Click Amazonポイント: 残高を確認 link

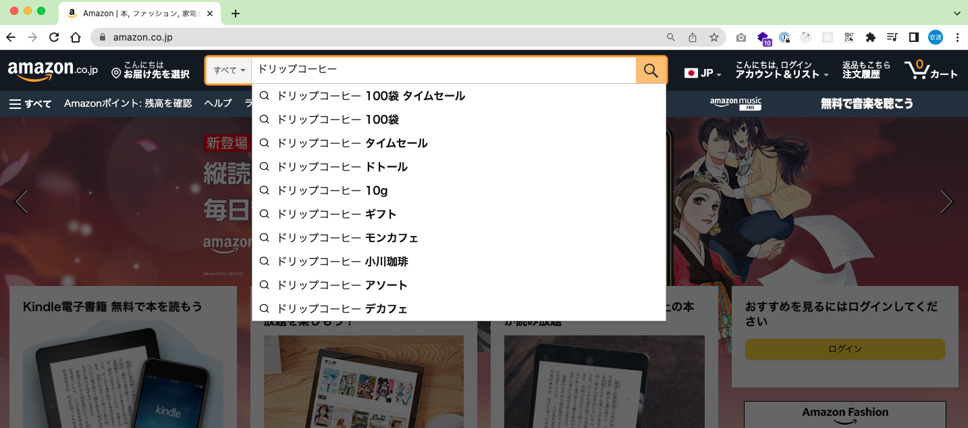click(127, 104)
